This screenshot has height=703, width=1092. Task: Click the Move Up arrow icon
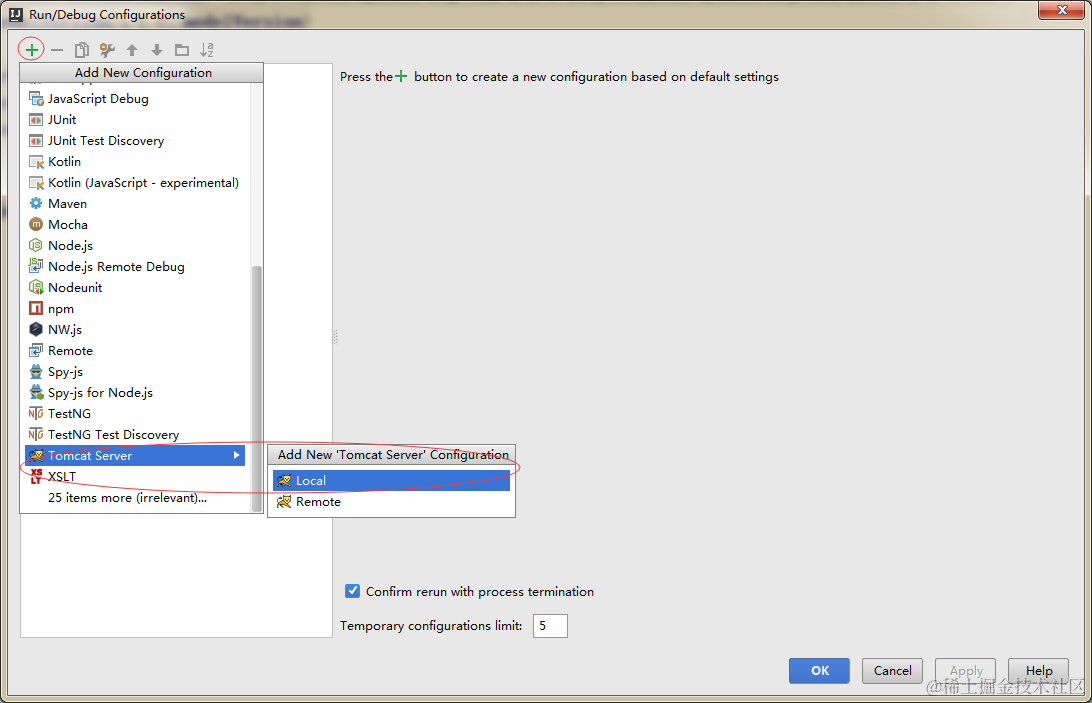click(x=132, y=49)
